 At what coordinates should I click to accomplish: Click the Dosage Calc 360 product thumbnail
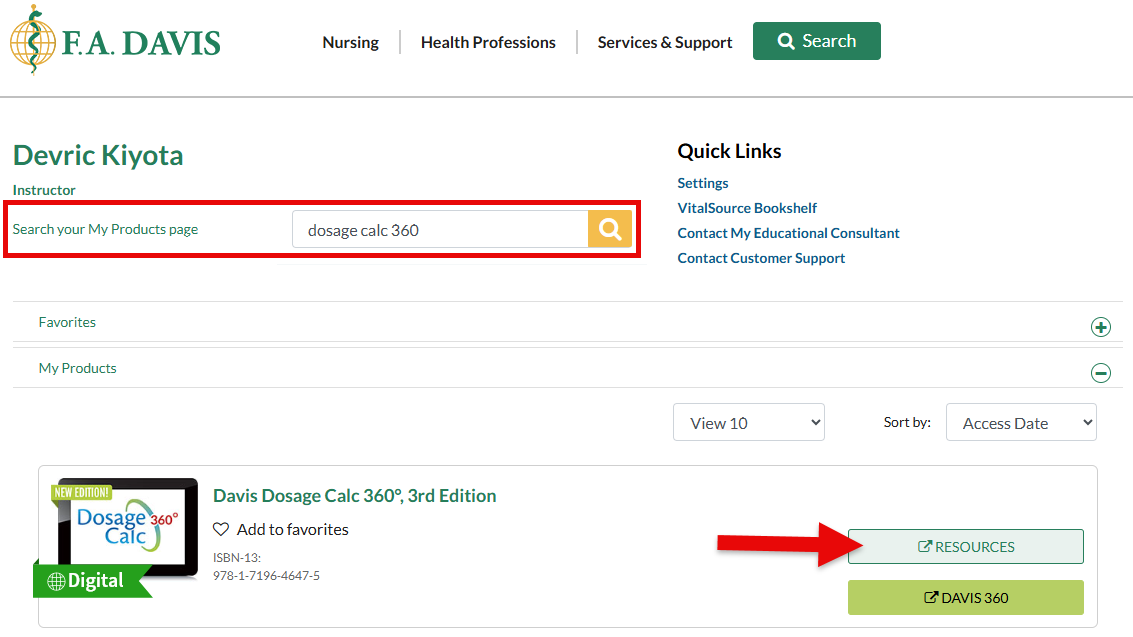click(x=118, y=530)
